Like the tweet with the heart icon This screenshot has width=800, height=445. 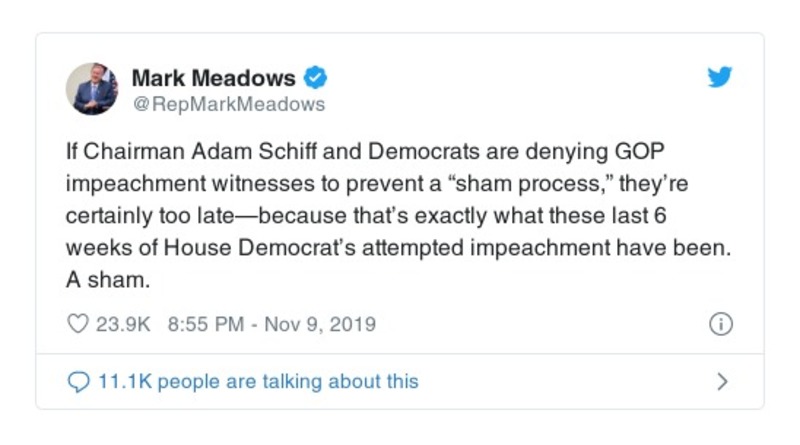pos(77,324)
